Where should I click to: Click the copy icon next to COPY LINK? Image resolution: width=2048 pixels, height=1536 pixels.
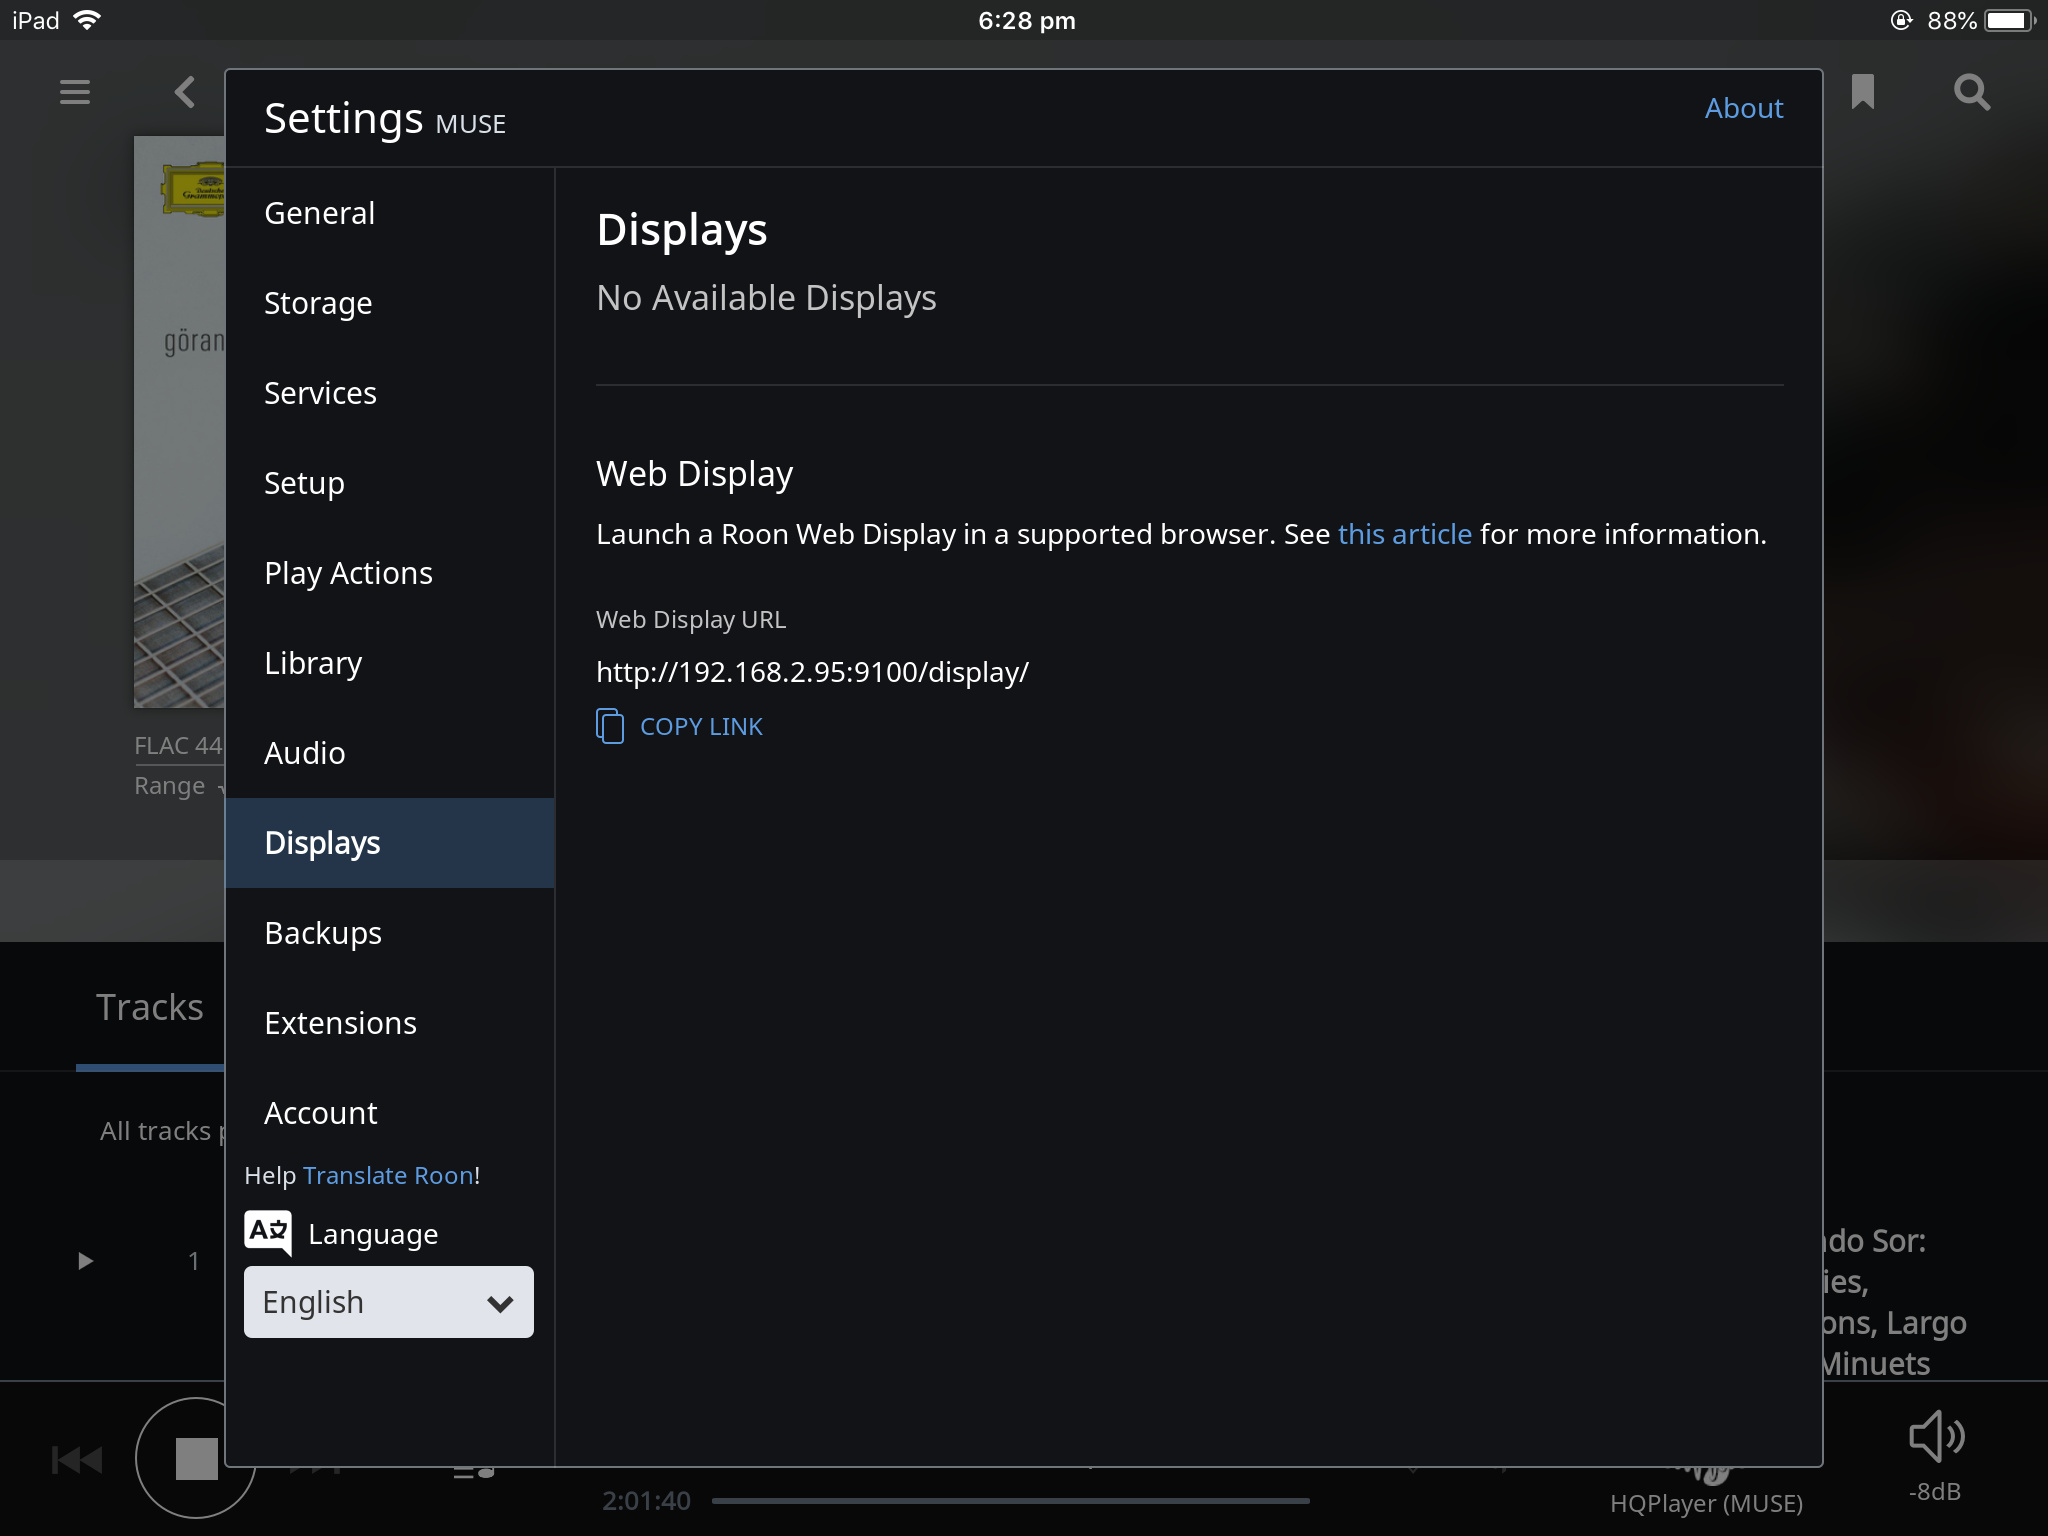(x=610, y=726)
